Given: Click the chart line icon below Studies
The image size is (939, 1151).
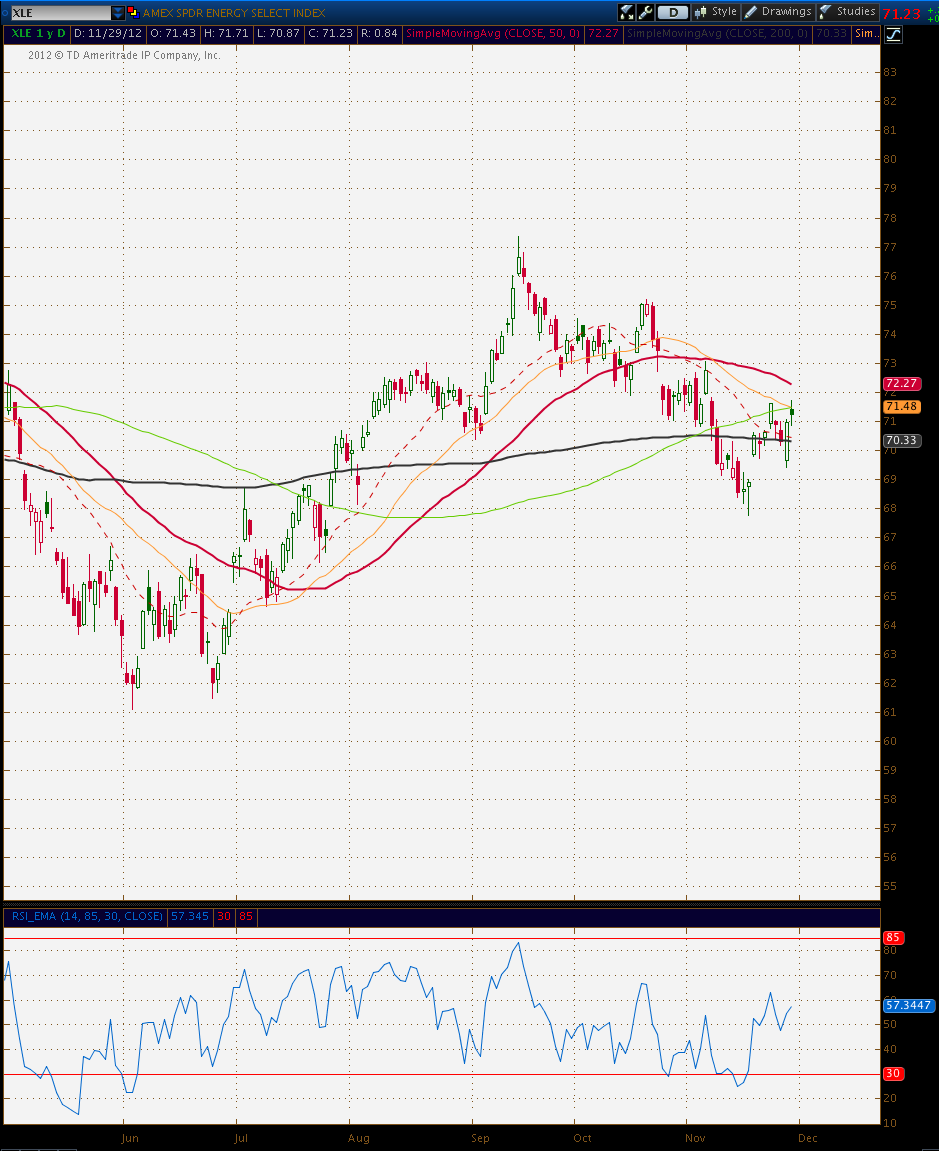Looking at the screenshot, I should click(x=893, y=34).
